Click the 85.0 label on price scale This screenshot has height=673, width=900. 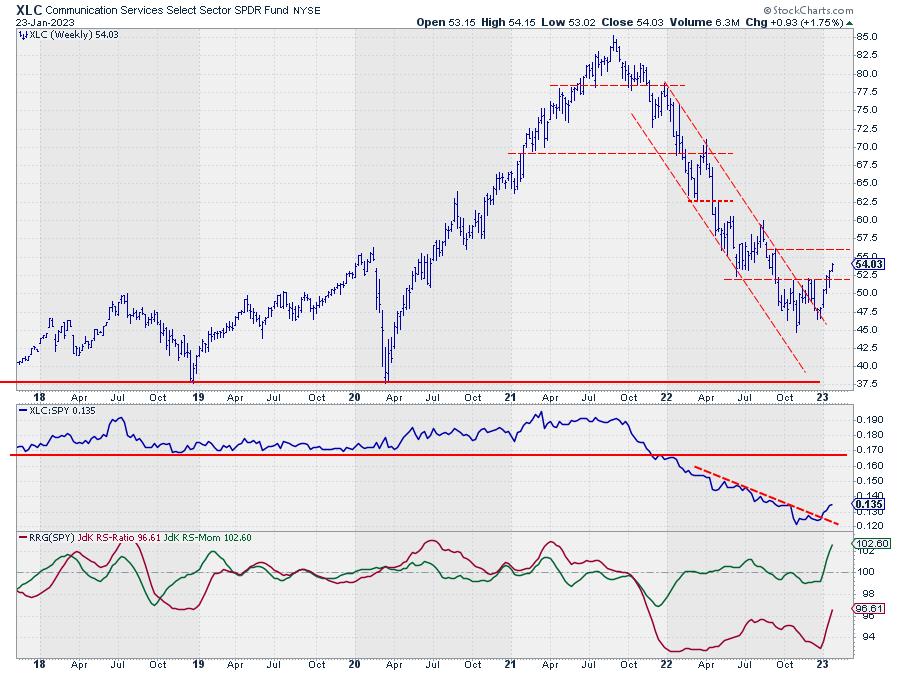866,37
